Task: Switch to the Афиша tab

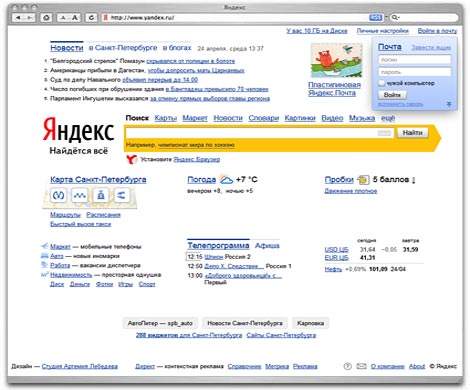Action: coord(267,246)
